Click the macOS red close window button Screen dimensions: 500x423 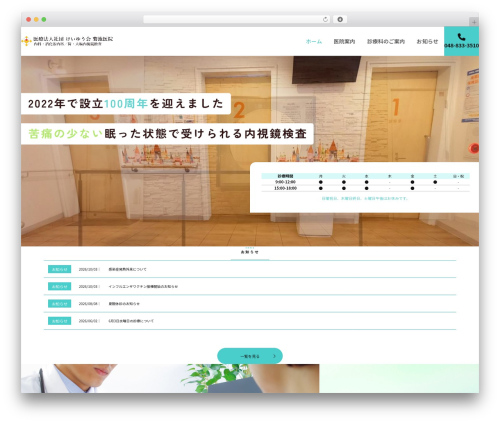coord(29,19)
